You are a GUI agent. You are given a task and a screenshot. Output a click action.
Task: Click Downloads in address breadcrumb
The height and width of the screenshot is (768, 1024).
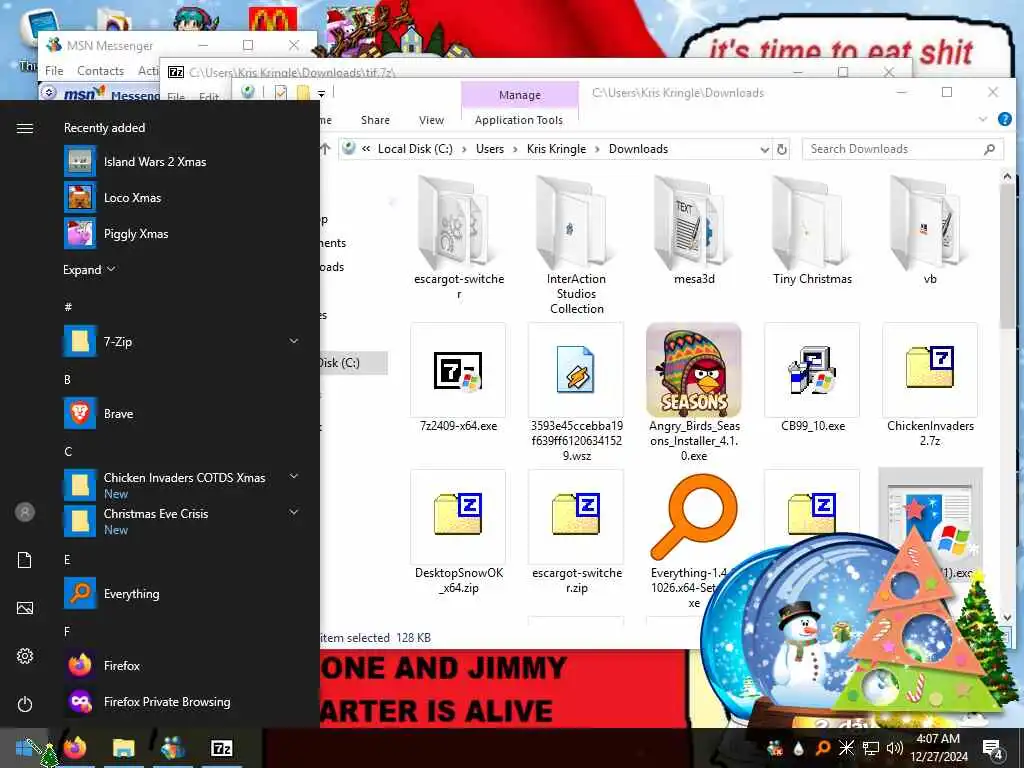638,149
